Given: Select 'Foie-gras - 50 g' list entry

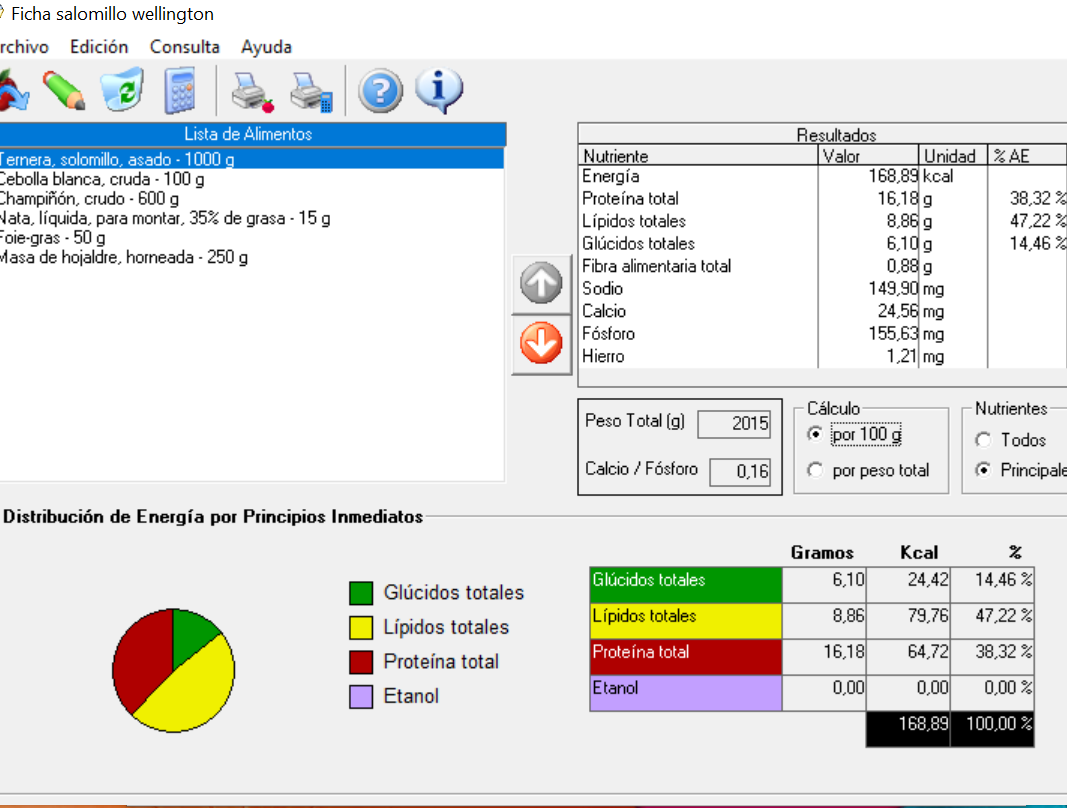Looking at the screenshot, I should 53,238.
